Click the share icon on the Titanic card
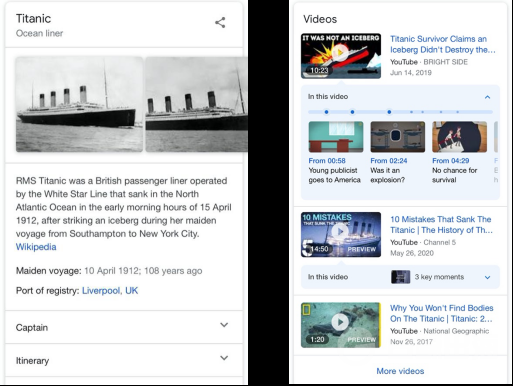 (220, 23)
